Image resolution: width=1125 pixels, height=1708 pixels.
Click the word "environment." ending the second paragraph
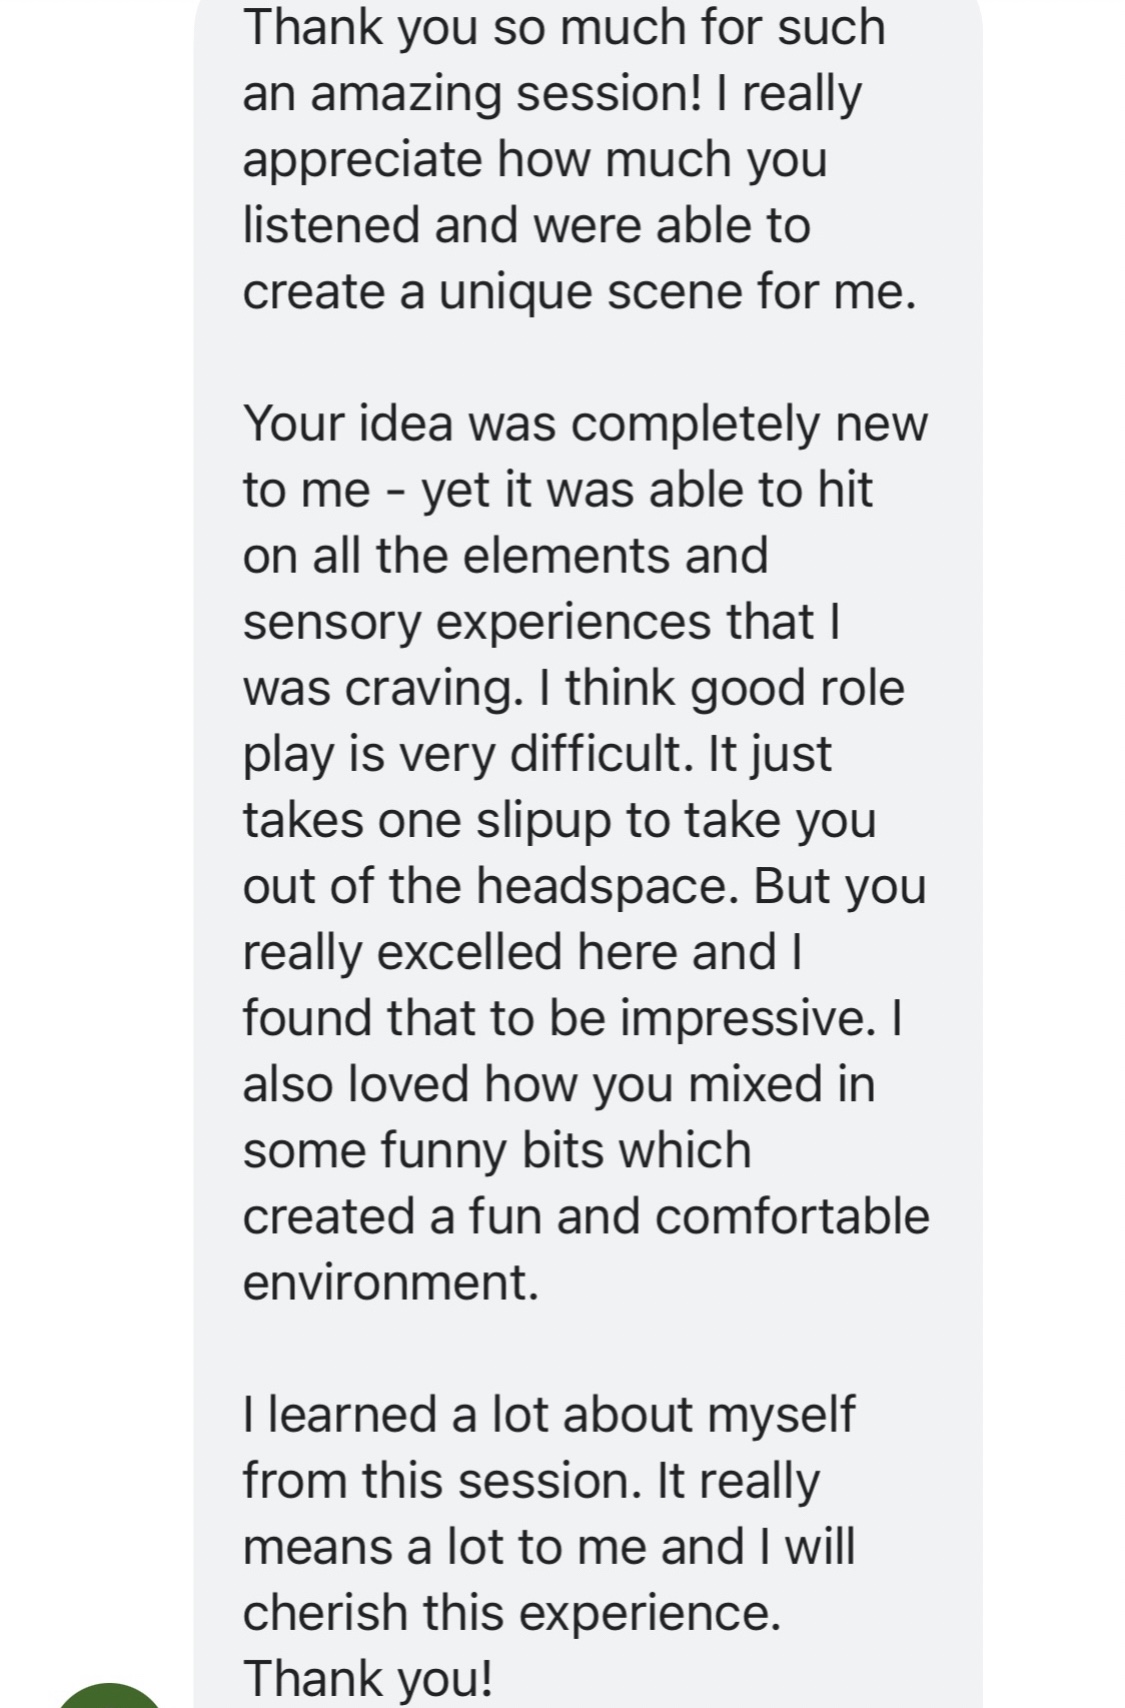tap(390, 1282)
